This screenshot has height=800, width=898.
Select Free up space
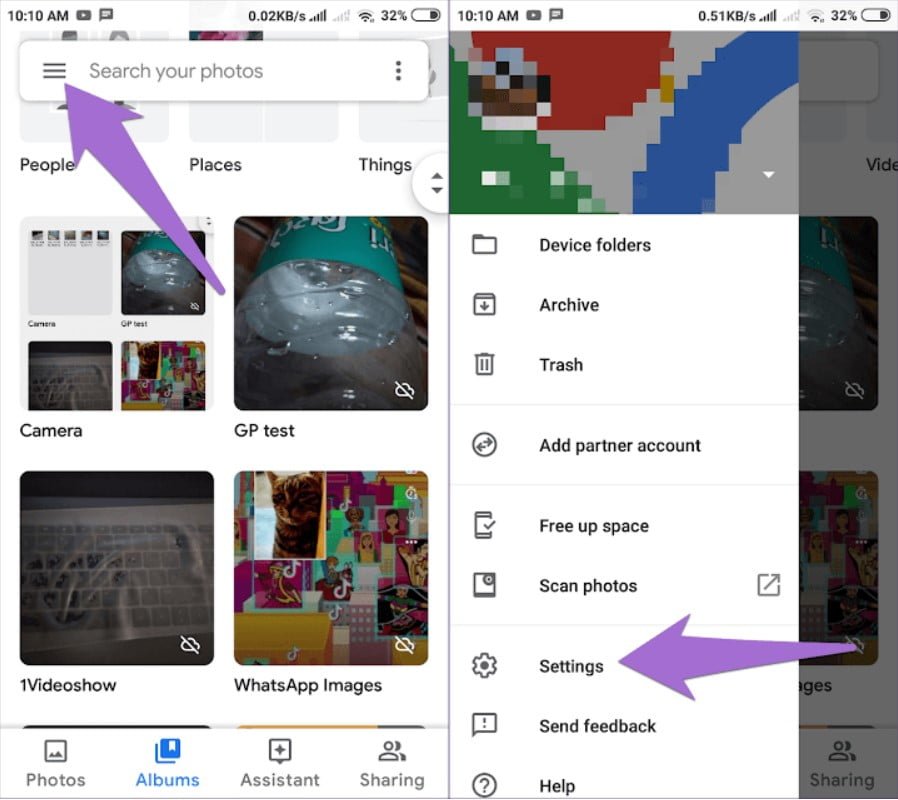pyautogui.click(x=593, y=525)
